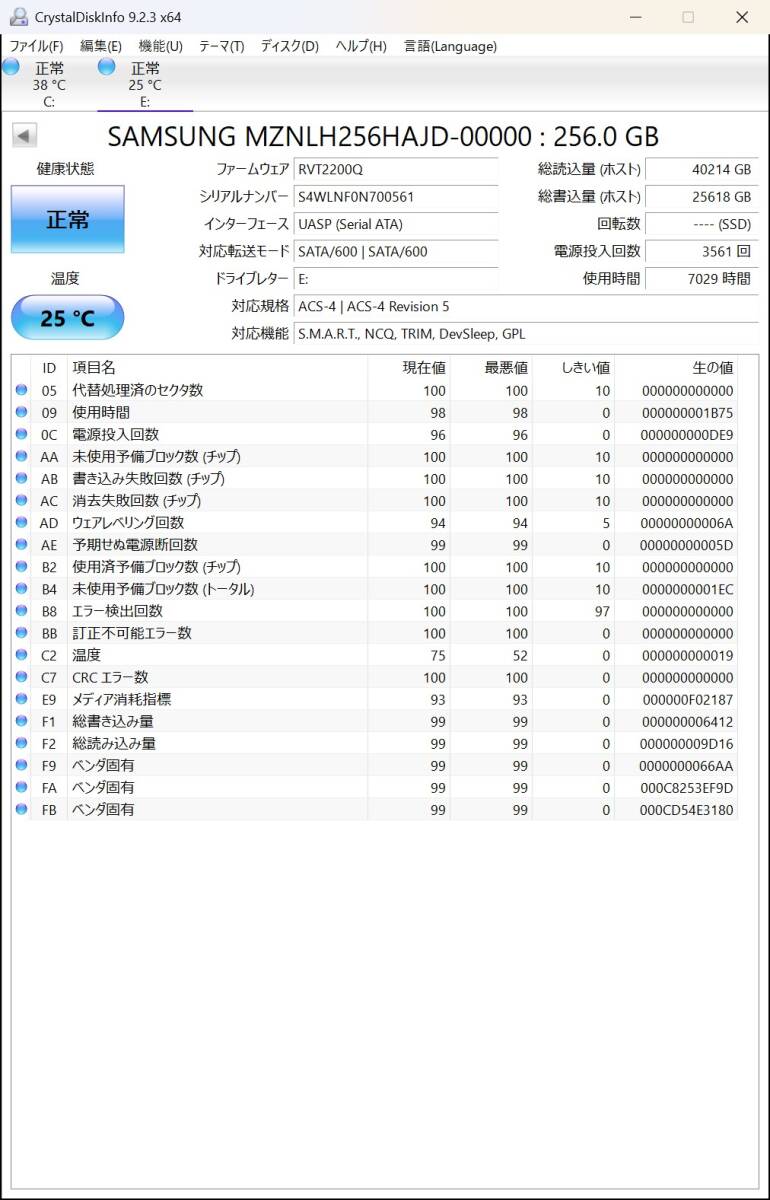Screen dimensions: 770x1200
Task: Click the status icon for row F1
Action: (x=21, y=720)
